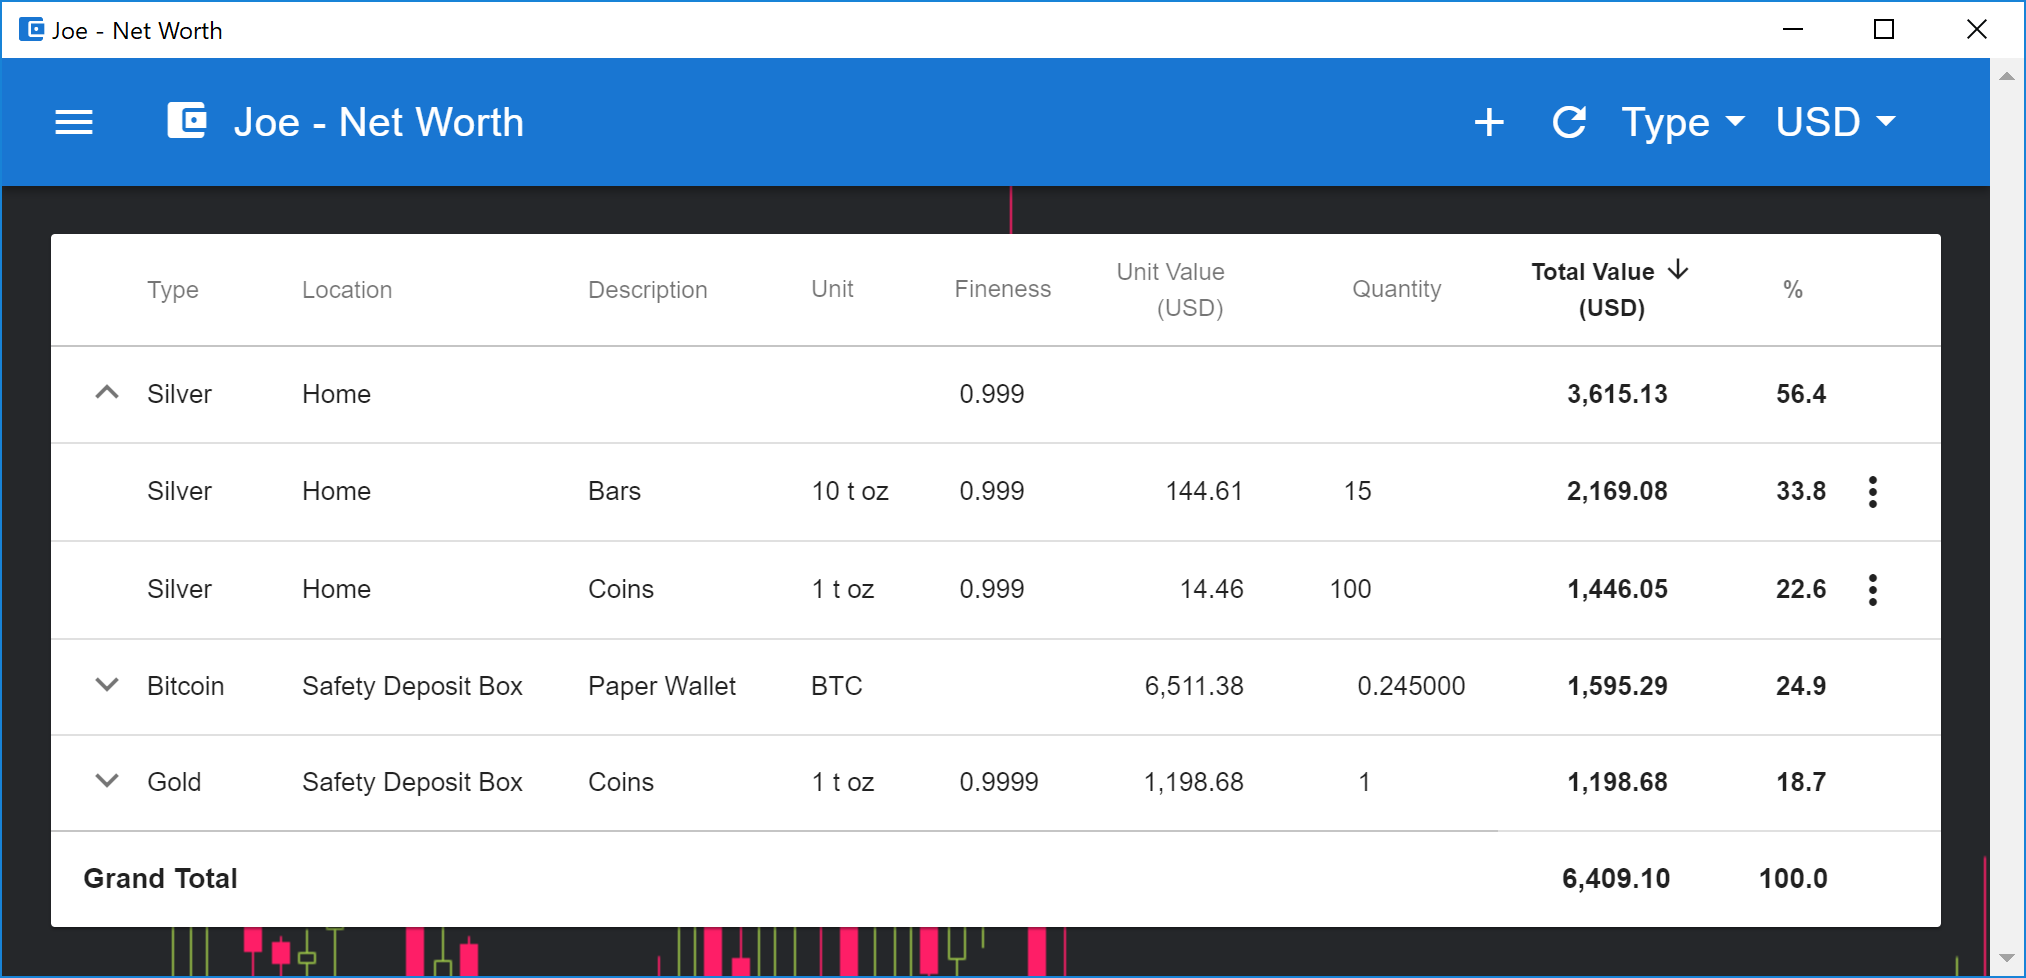The height and width of the screenshot is (978, 2026).
Task: Select the Paper Wallet description cell
Action: click(x=662, y=686)
